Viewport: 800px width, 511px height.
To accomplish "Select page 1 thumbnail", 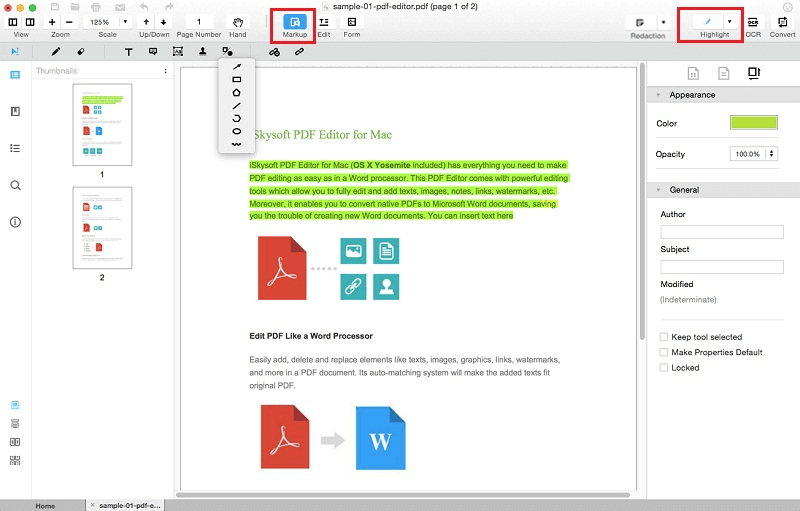I will pos(102,125).
